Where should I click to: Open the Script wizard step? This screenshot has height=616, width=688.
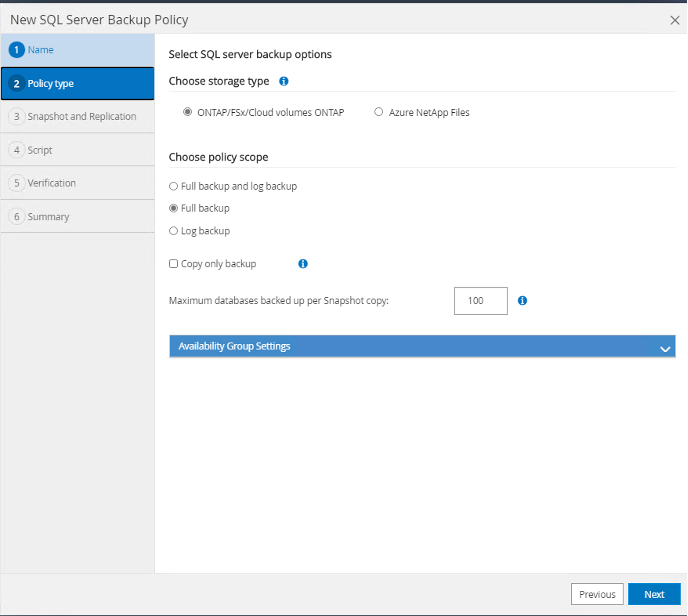click(x=40, y=150)
